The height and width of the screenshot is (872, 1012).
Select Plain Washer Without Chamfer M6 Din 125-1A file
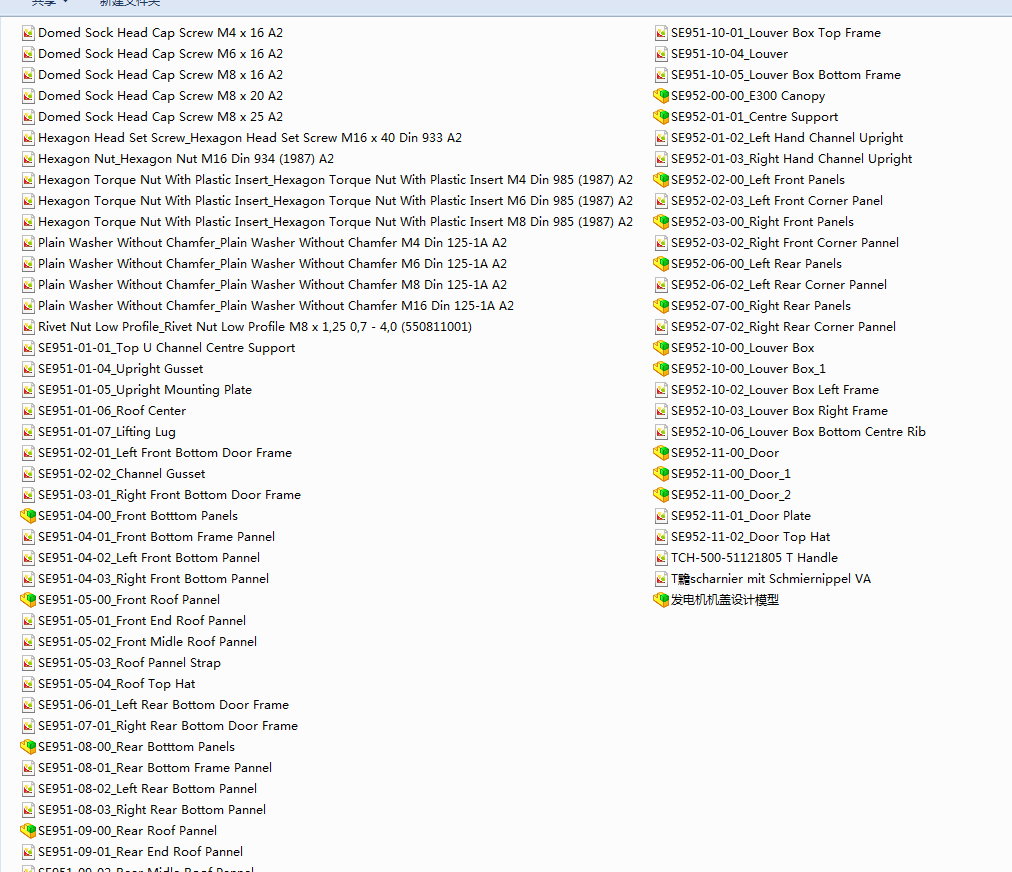coord(272,263)
